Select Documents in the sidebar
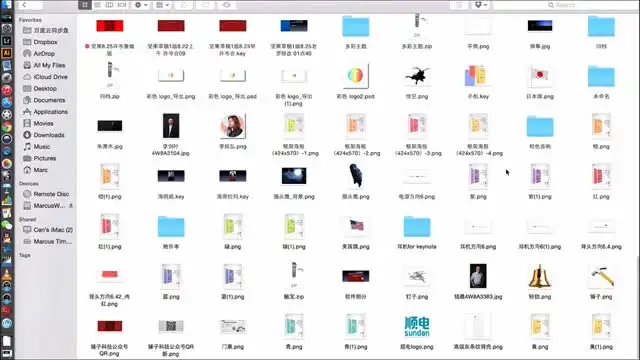The width and height of the screenshot is (640, 360). [x=49, y=100]
